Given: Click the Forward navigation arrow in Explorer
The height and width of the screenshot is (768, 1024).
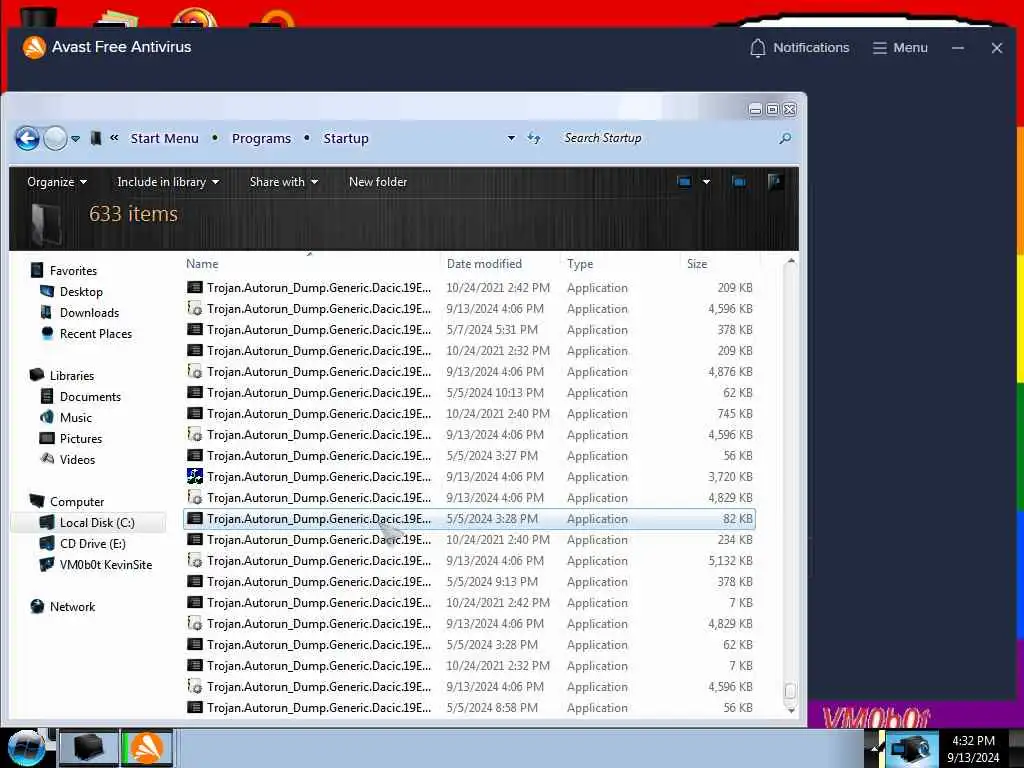Looking at the screenshot, I should point(56,138).
